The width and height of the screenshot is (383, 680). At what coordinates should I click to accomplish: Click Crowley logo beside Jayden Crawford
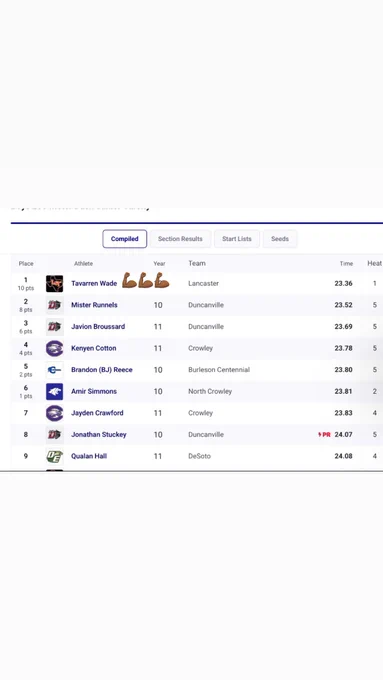click(x=55, y=413)
